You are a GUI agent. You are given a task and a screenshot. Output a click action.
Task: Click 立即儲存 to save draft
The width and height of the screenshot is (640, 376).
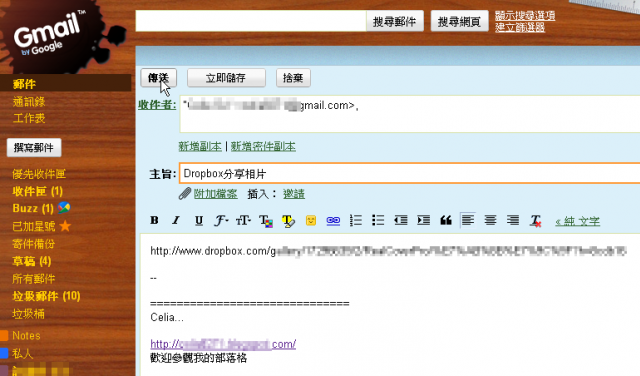[x=226, y=78]
